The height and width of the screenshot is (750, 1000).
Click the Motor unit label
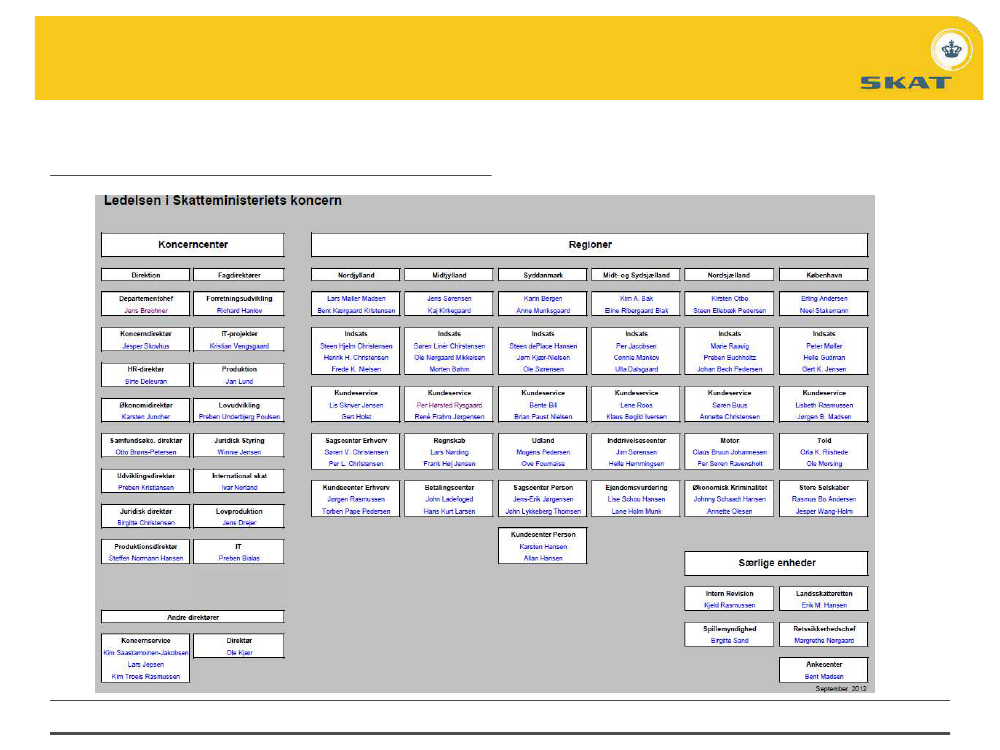pos(730,440)
